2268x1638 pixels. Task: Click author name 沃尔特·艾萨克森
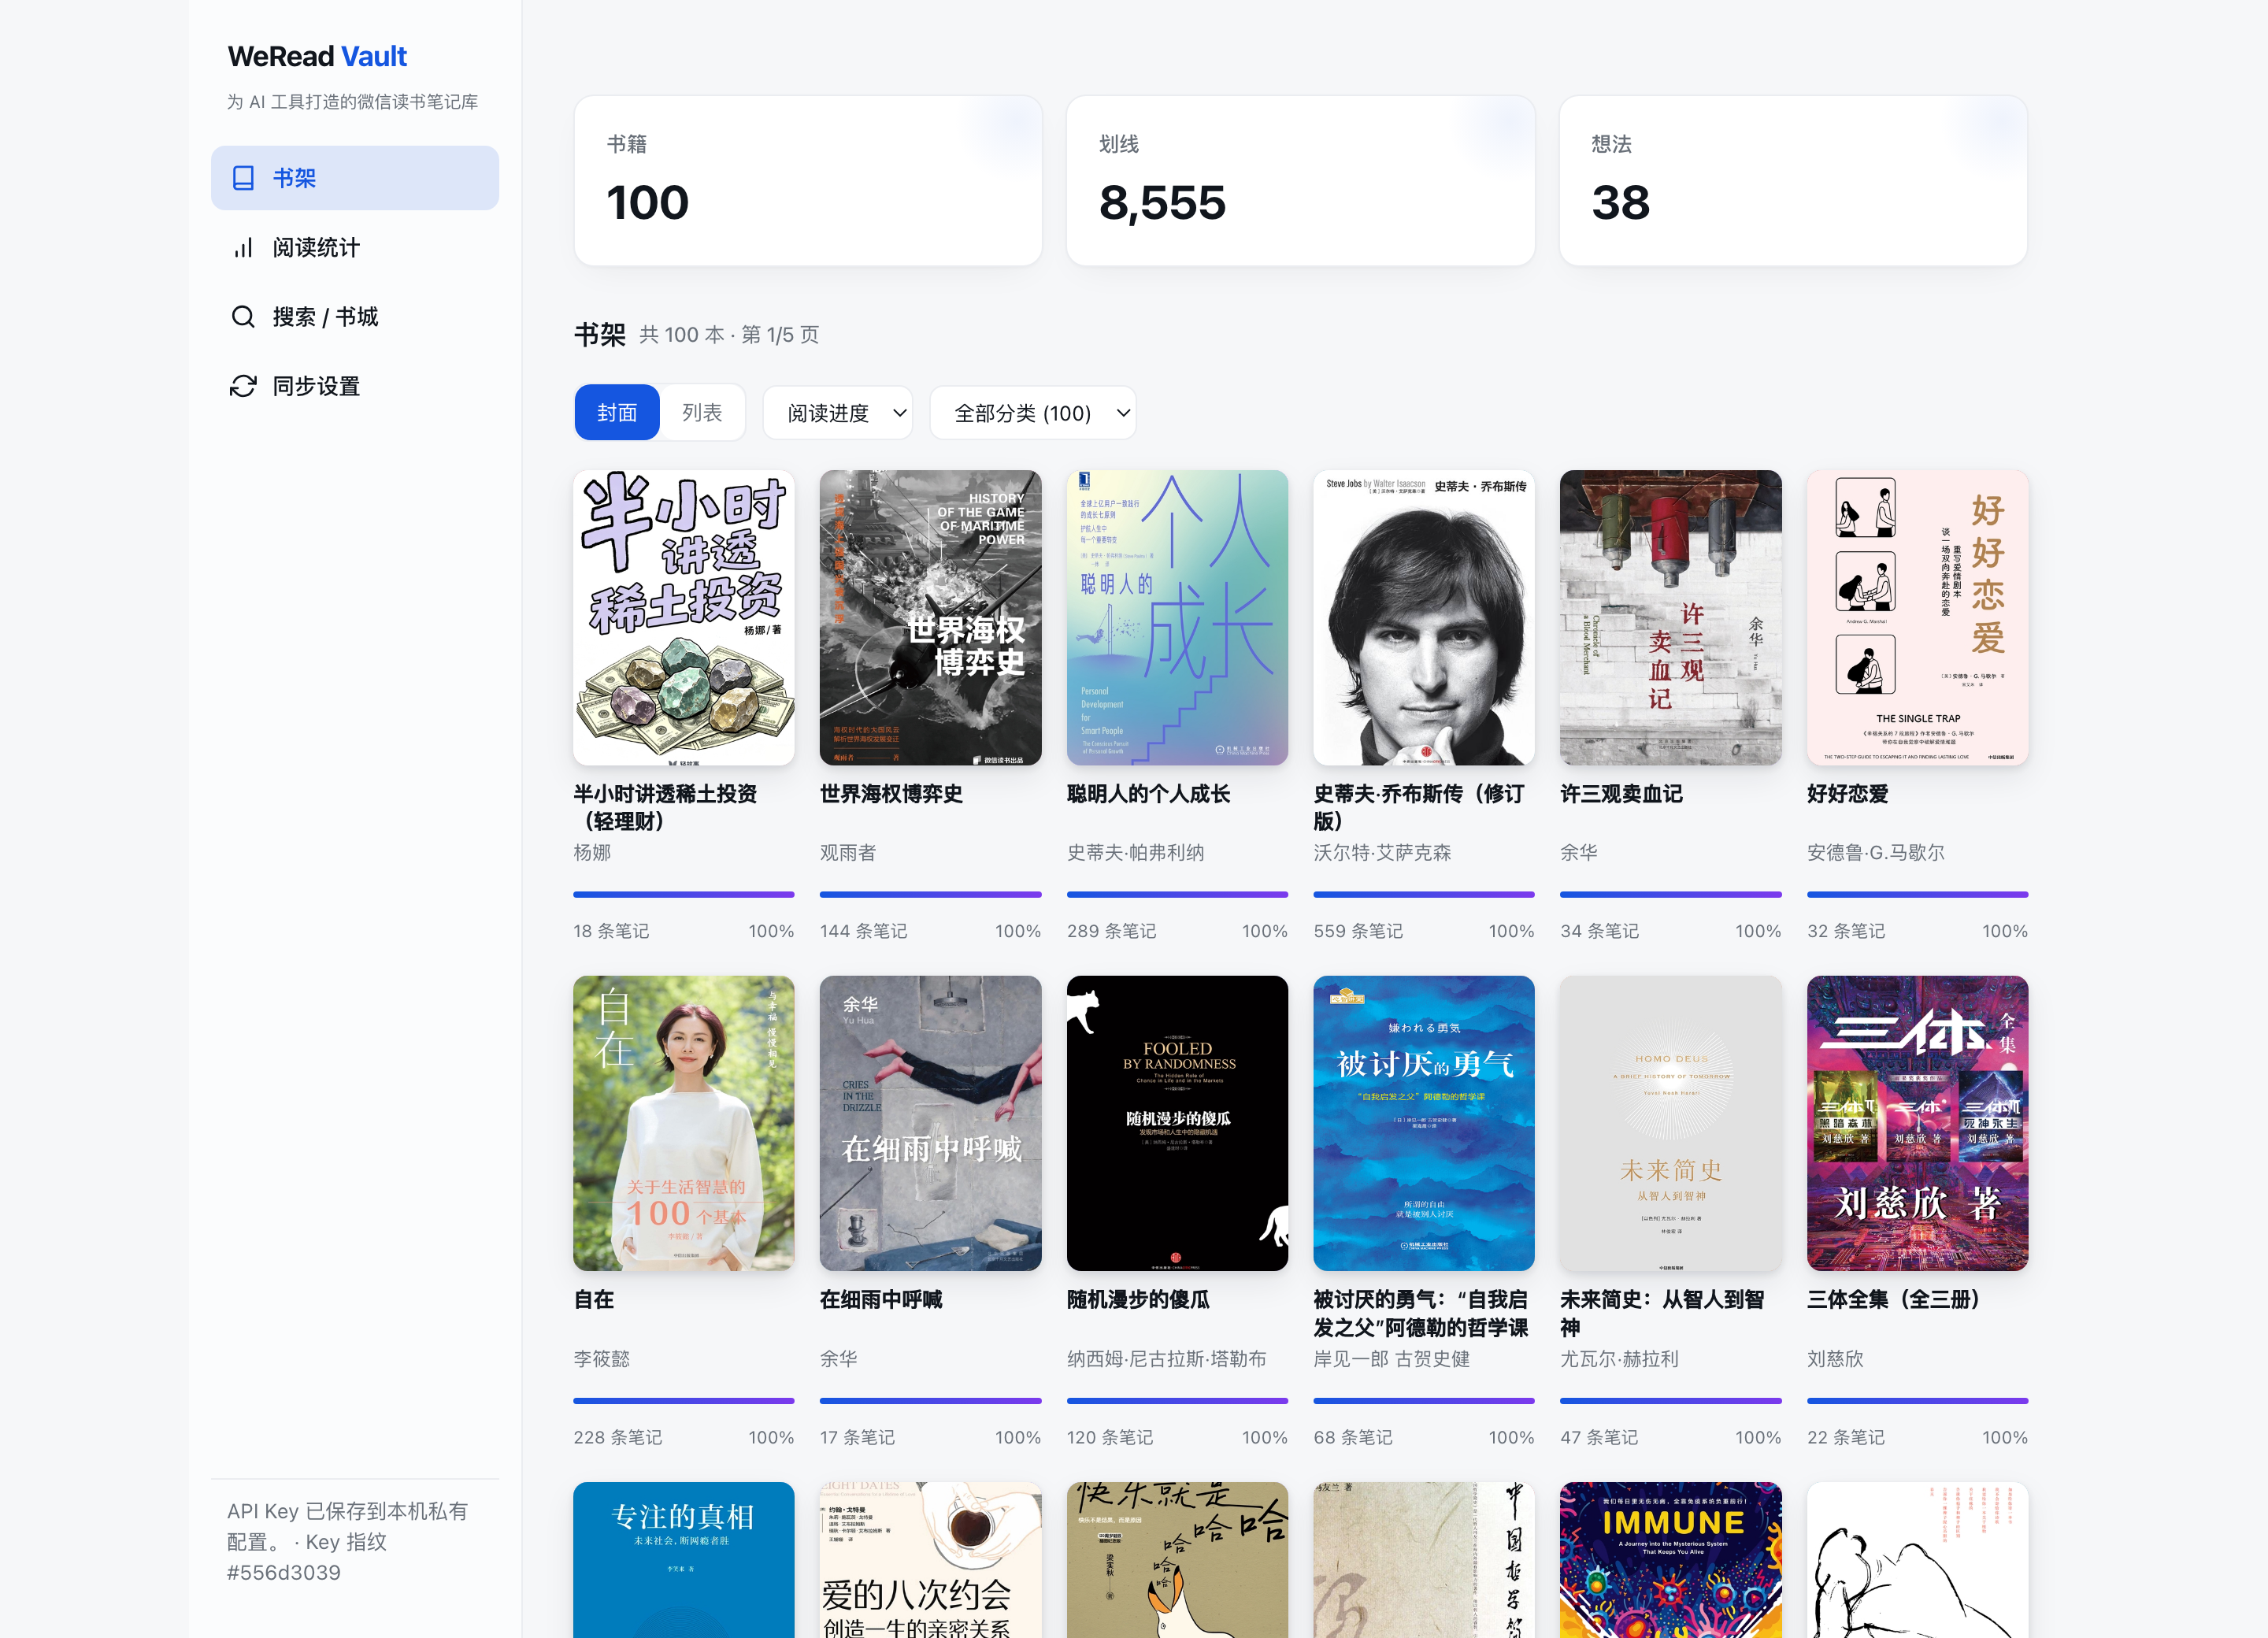point(1382,853)
